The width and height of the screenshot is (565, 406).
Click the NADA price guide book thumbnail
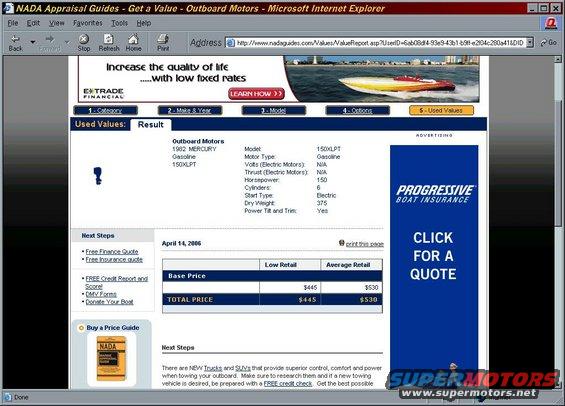point(112,358)
